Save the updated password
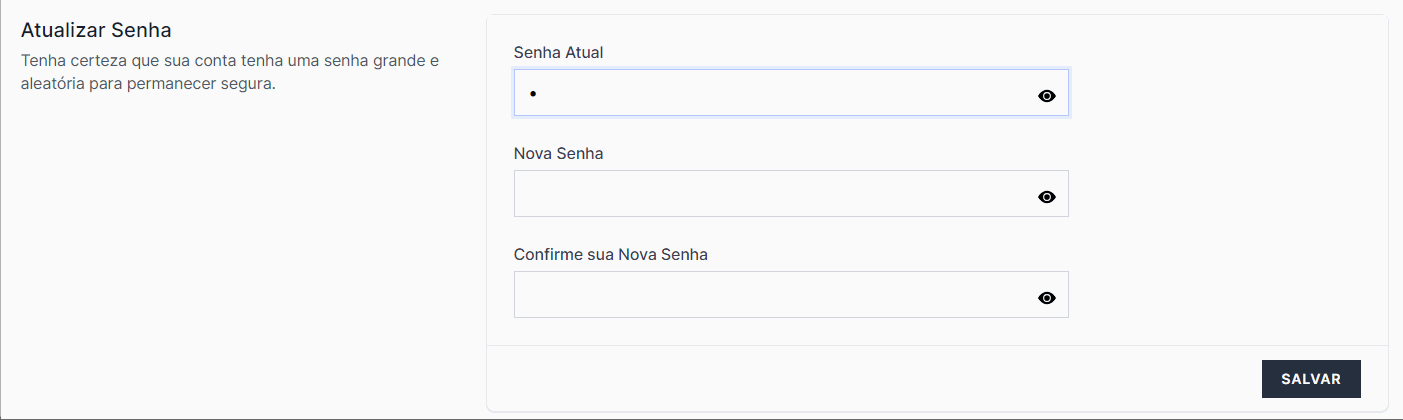The width and height of the screenshot is (1403, 420). coord(1311,379)
